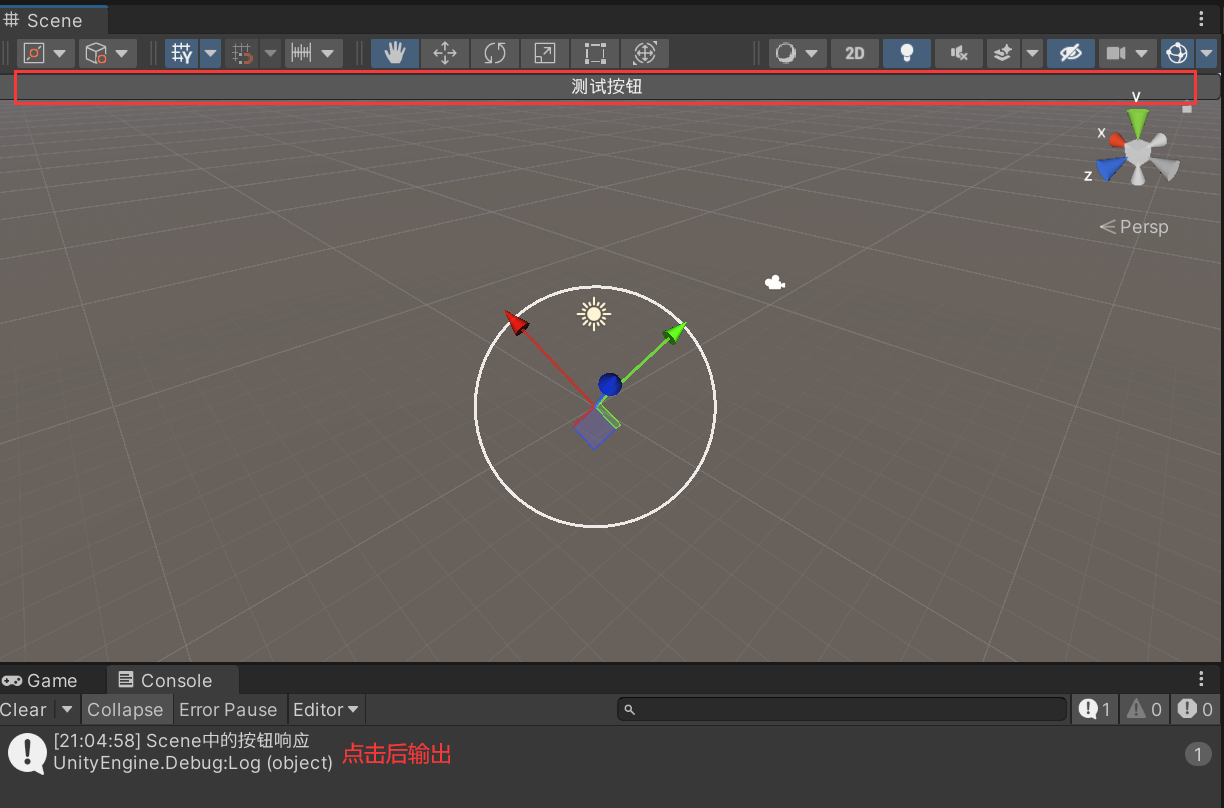Toggle the info message count filter
Image resolution: width=1224 pixels, height=808 pixels.
point(1094,709)
